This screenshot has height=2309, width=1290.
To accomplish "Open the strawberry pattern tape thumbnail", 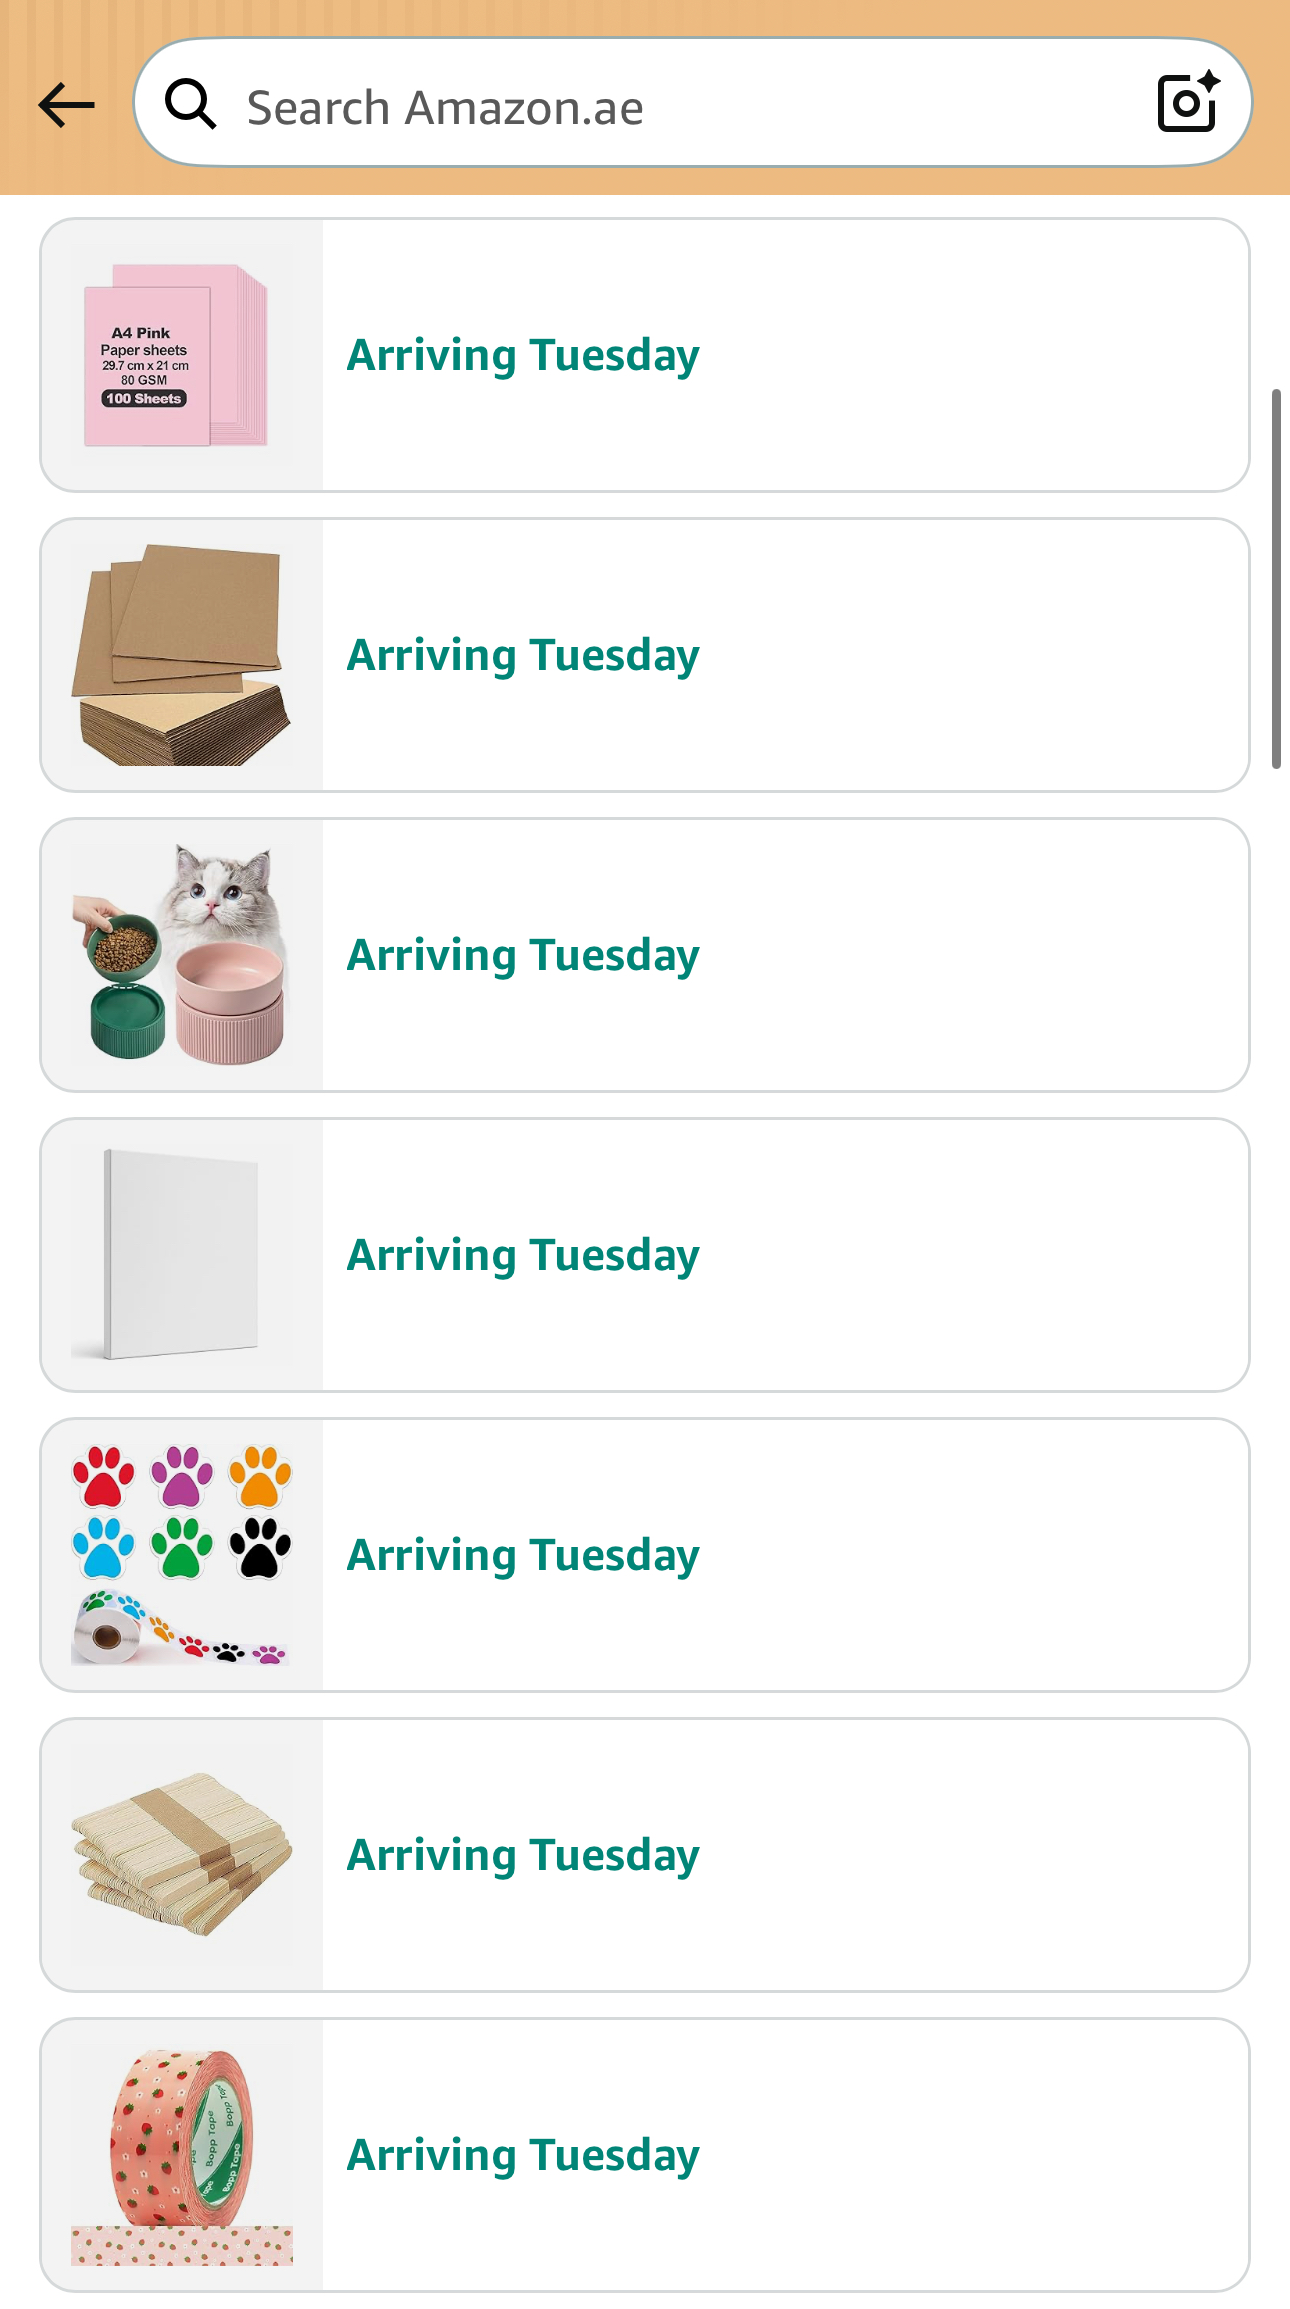I will (181, 2156).
